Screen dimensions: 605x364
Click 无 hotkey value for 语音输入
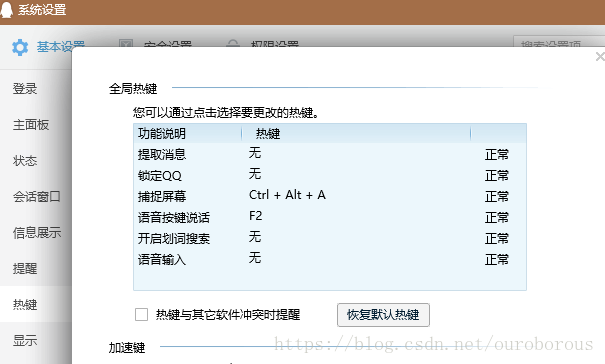pos(255,257)
